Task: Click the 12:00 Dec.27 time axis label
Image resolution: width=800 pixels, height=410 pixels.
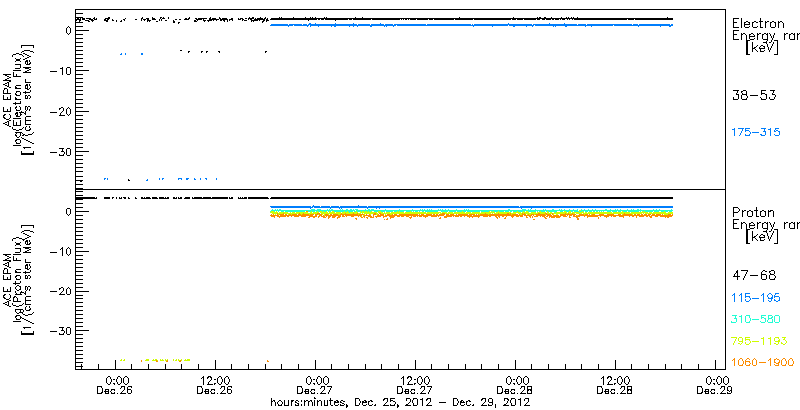Action: pyautogui.click(x=415, y=386)
